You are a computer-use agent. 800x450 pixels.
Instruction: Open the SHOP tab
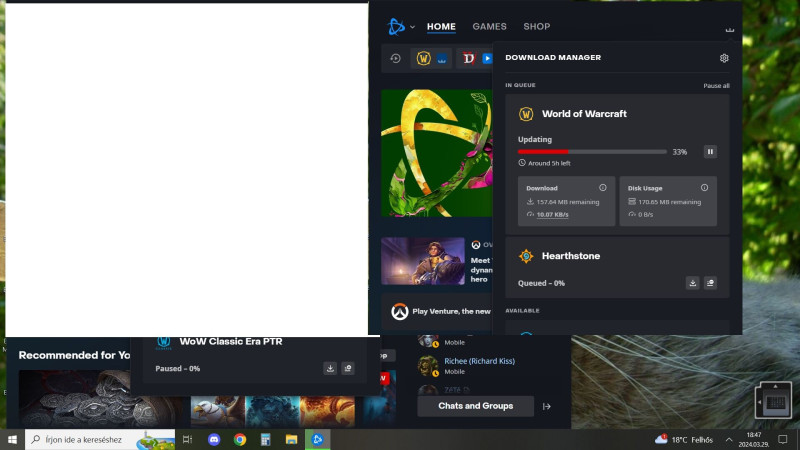coord(537,27)
